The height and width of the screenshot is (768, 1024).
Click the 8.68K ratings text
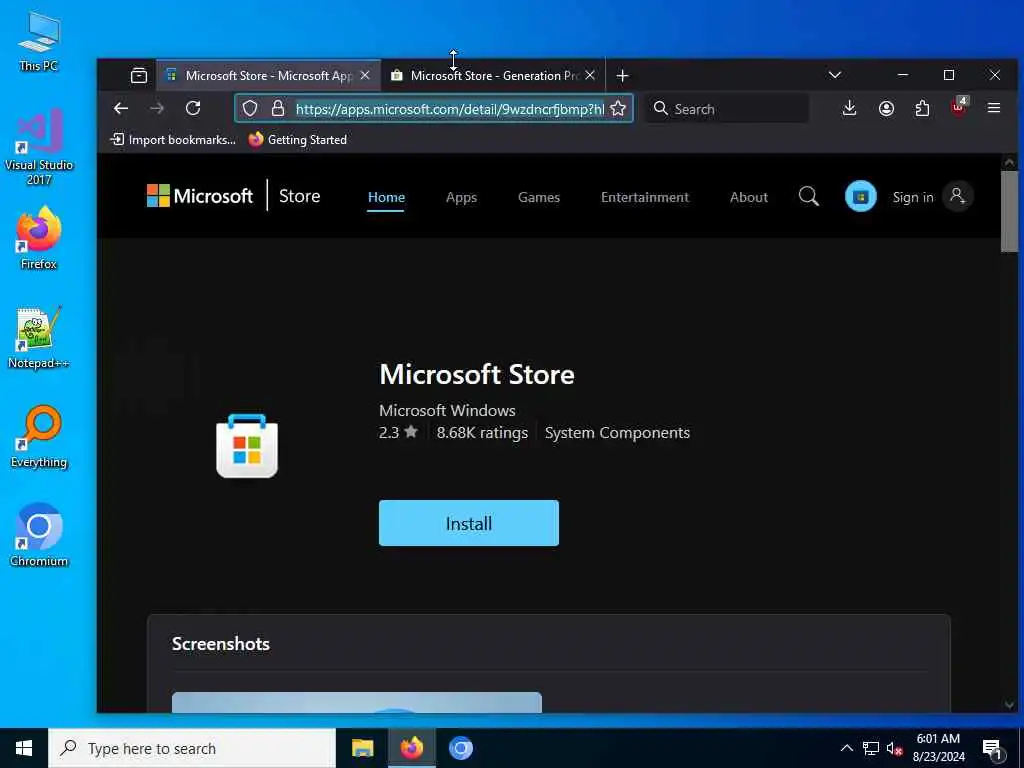click(x=482, y=433)
